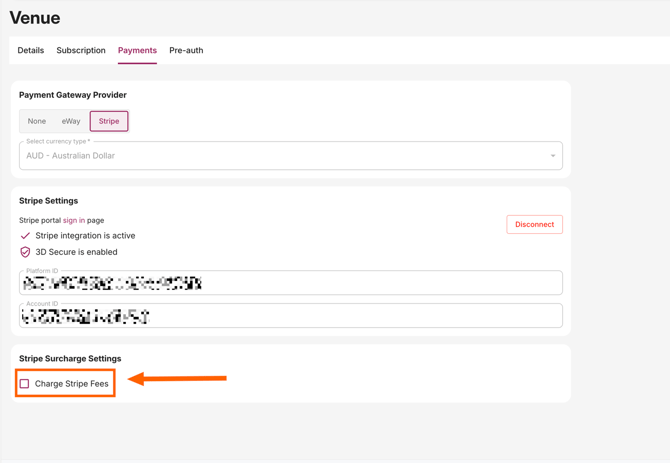Screen dimensions: 670x463
Task: Enable the Charge Stripe Fees checkbox
Action: 25,384
